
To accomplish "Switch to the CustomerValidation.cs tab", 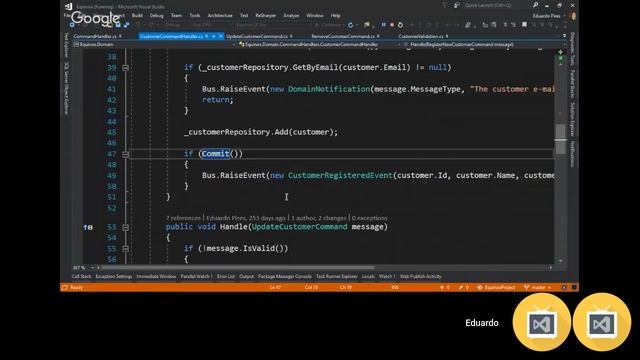I will point(421,36).
